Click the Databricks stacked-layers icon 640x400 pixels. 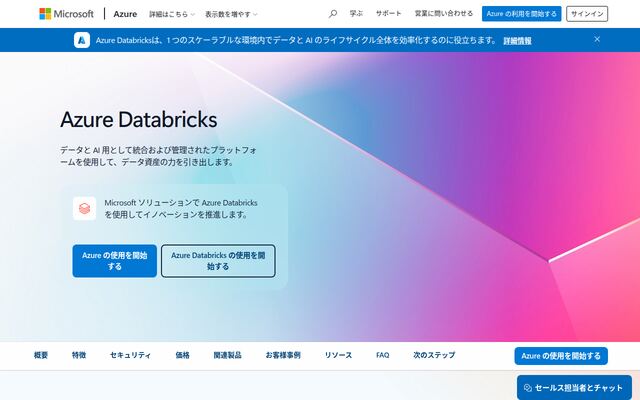[84, 209]
